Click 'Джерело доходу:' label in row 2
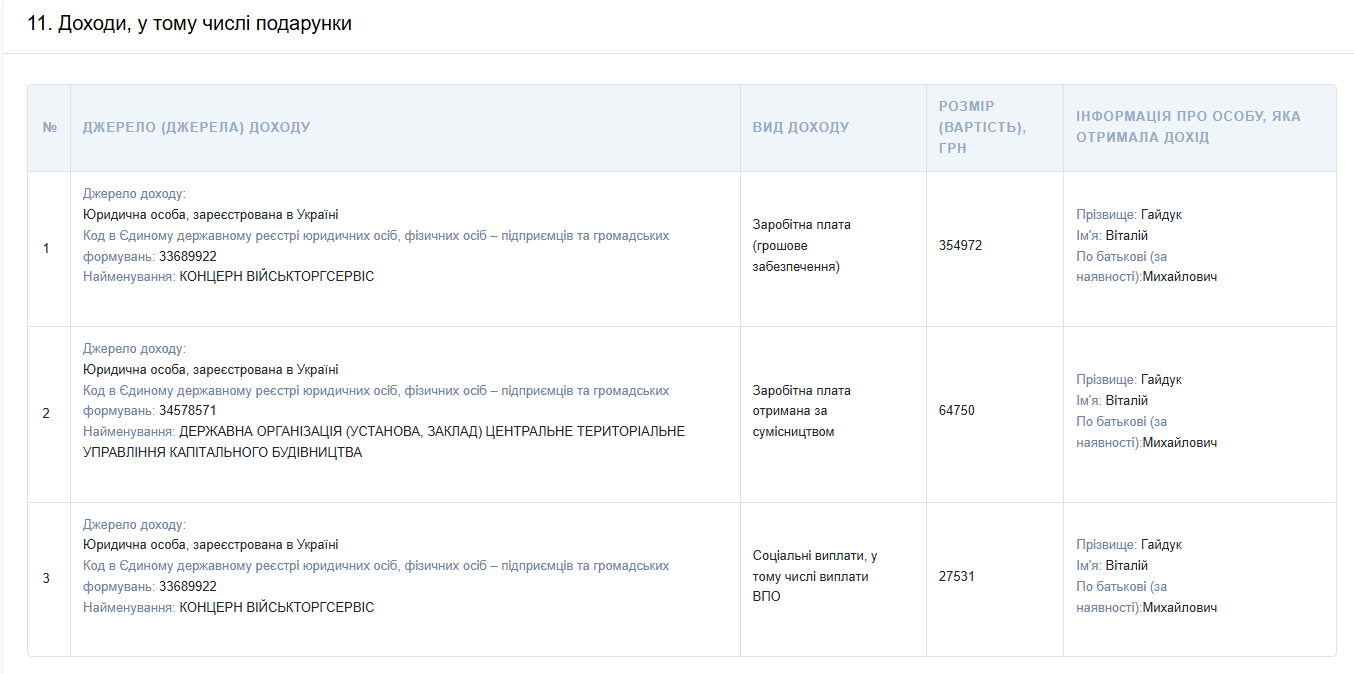 click(134, 349)
